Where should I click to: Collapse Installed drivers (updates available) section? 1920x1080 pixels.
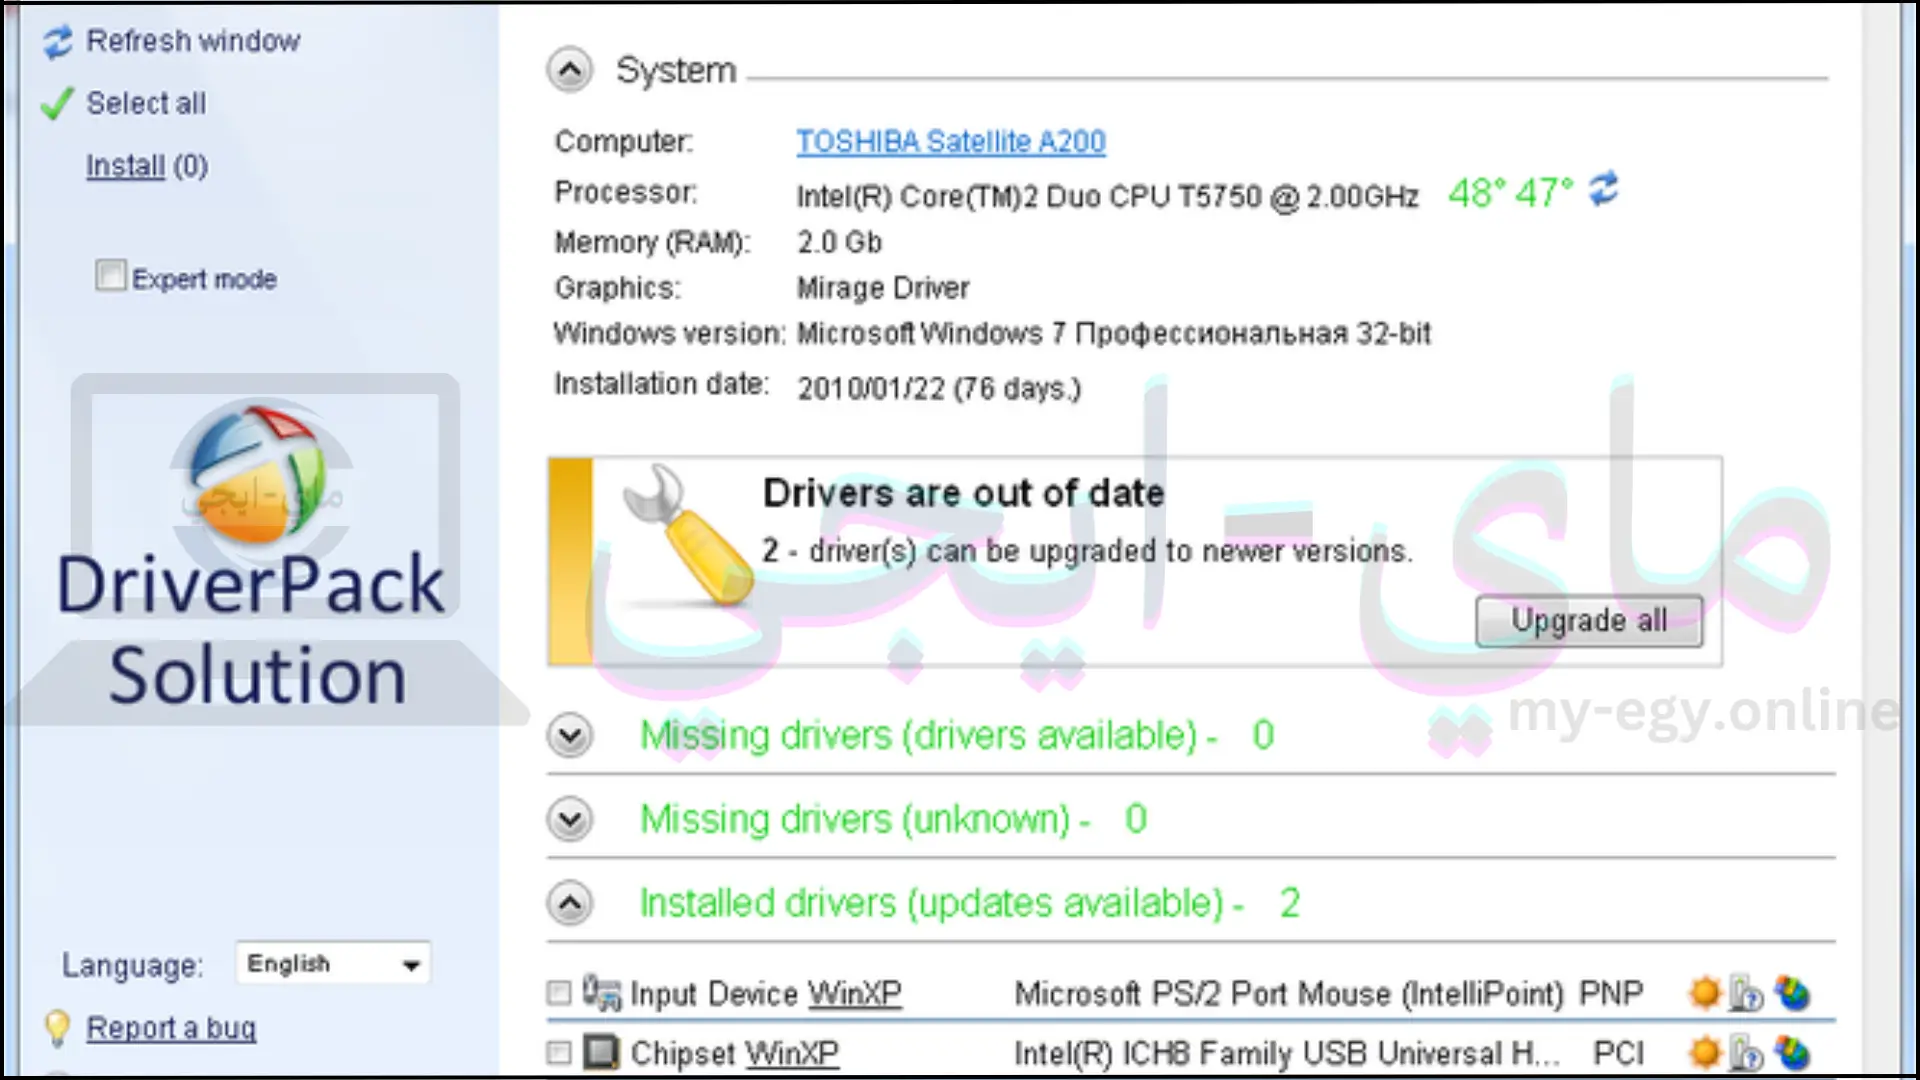[x=570, y=903]
